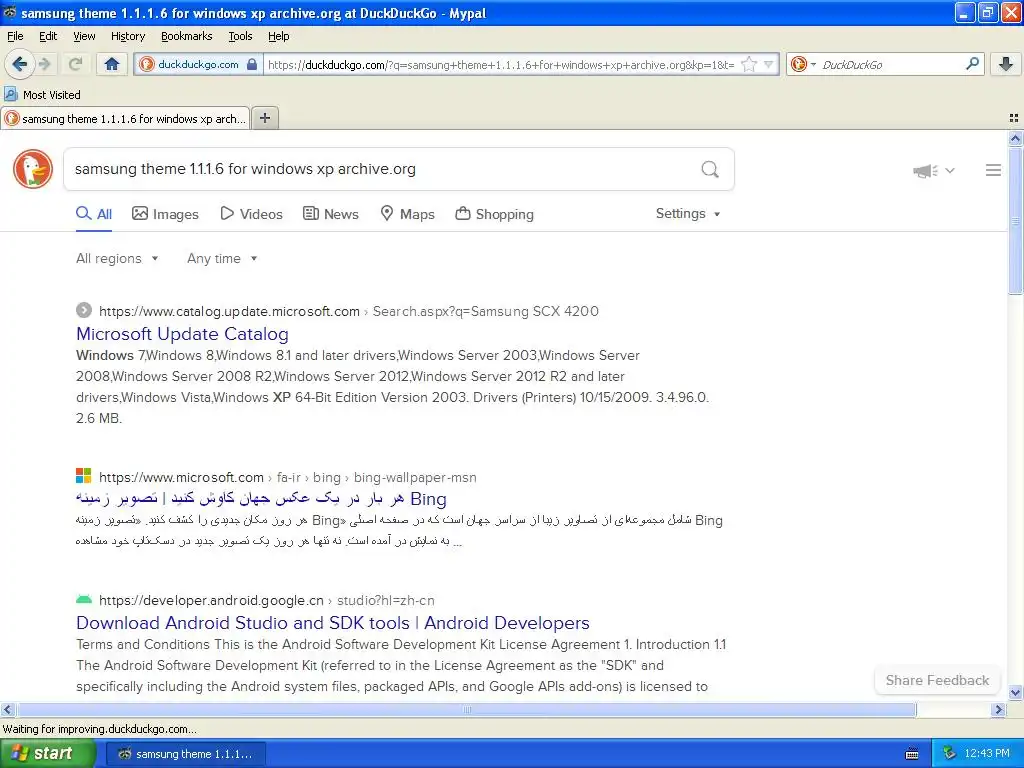Open Download Android Studio and SDK tools link

[333, 623]
